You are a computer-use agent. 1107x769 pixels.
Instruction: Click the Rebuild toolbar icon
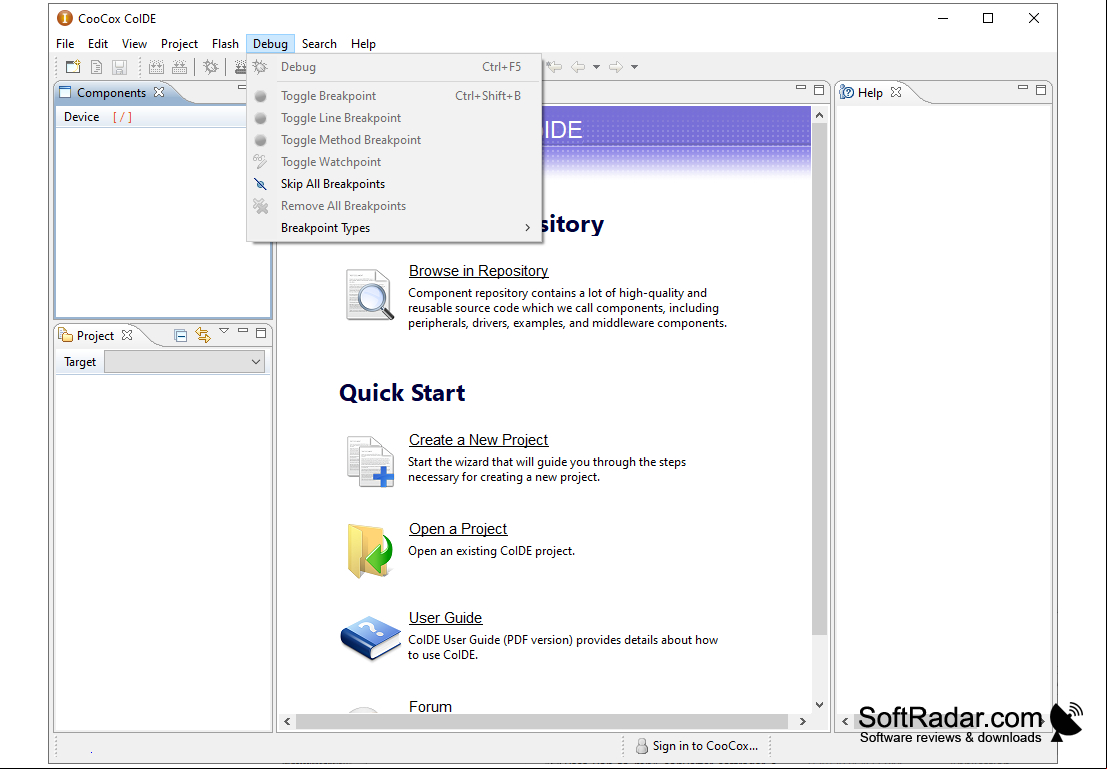point(179,67)
